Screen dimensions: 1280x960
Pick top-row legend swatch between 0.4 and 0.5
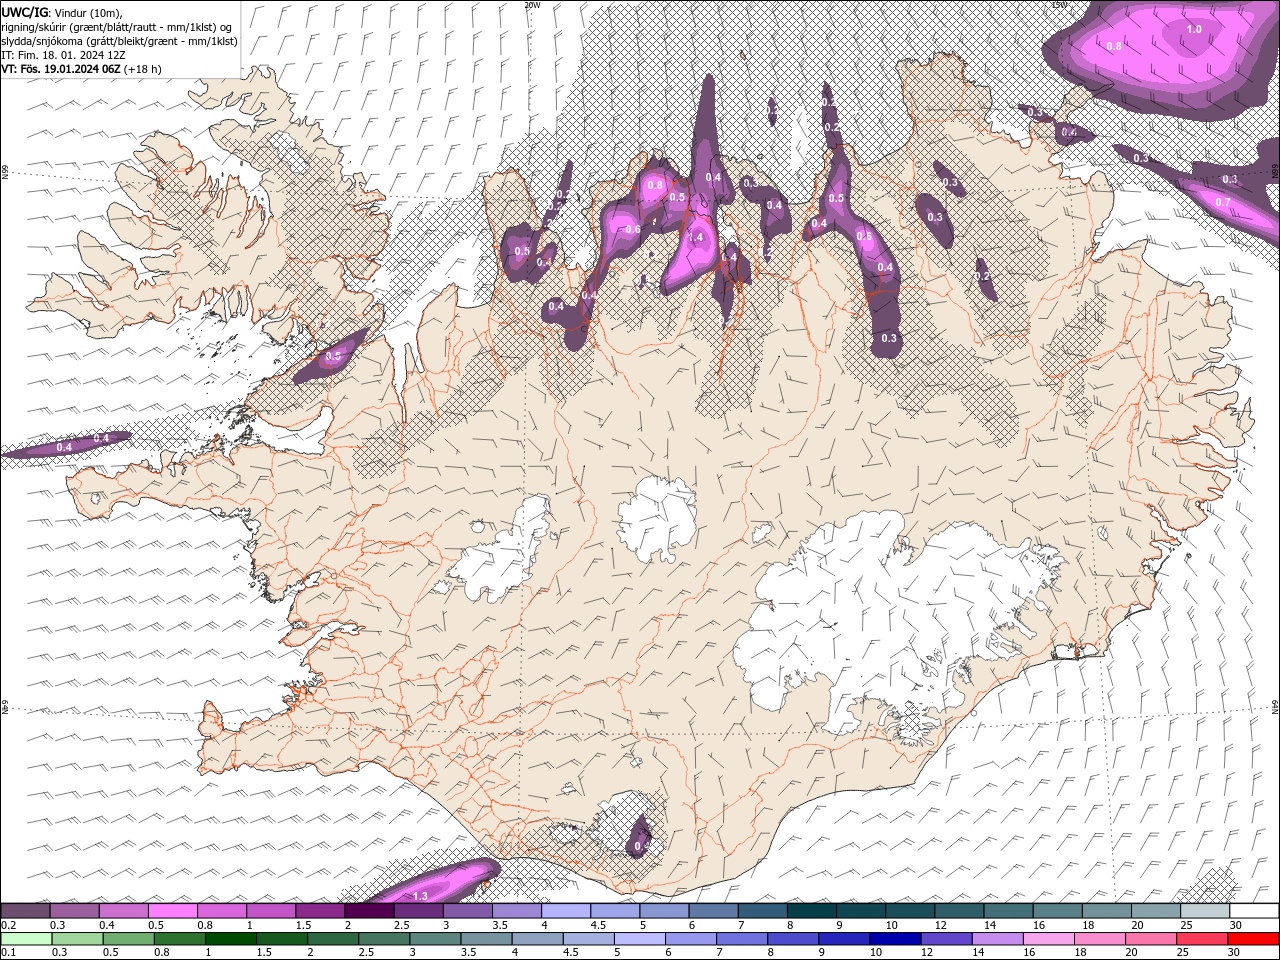click(x=123, y=911)
